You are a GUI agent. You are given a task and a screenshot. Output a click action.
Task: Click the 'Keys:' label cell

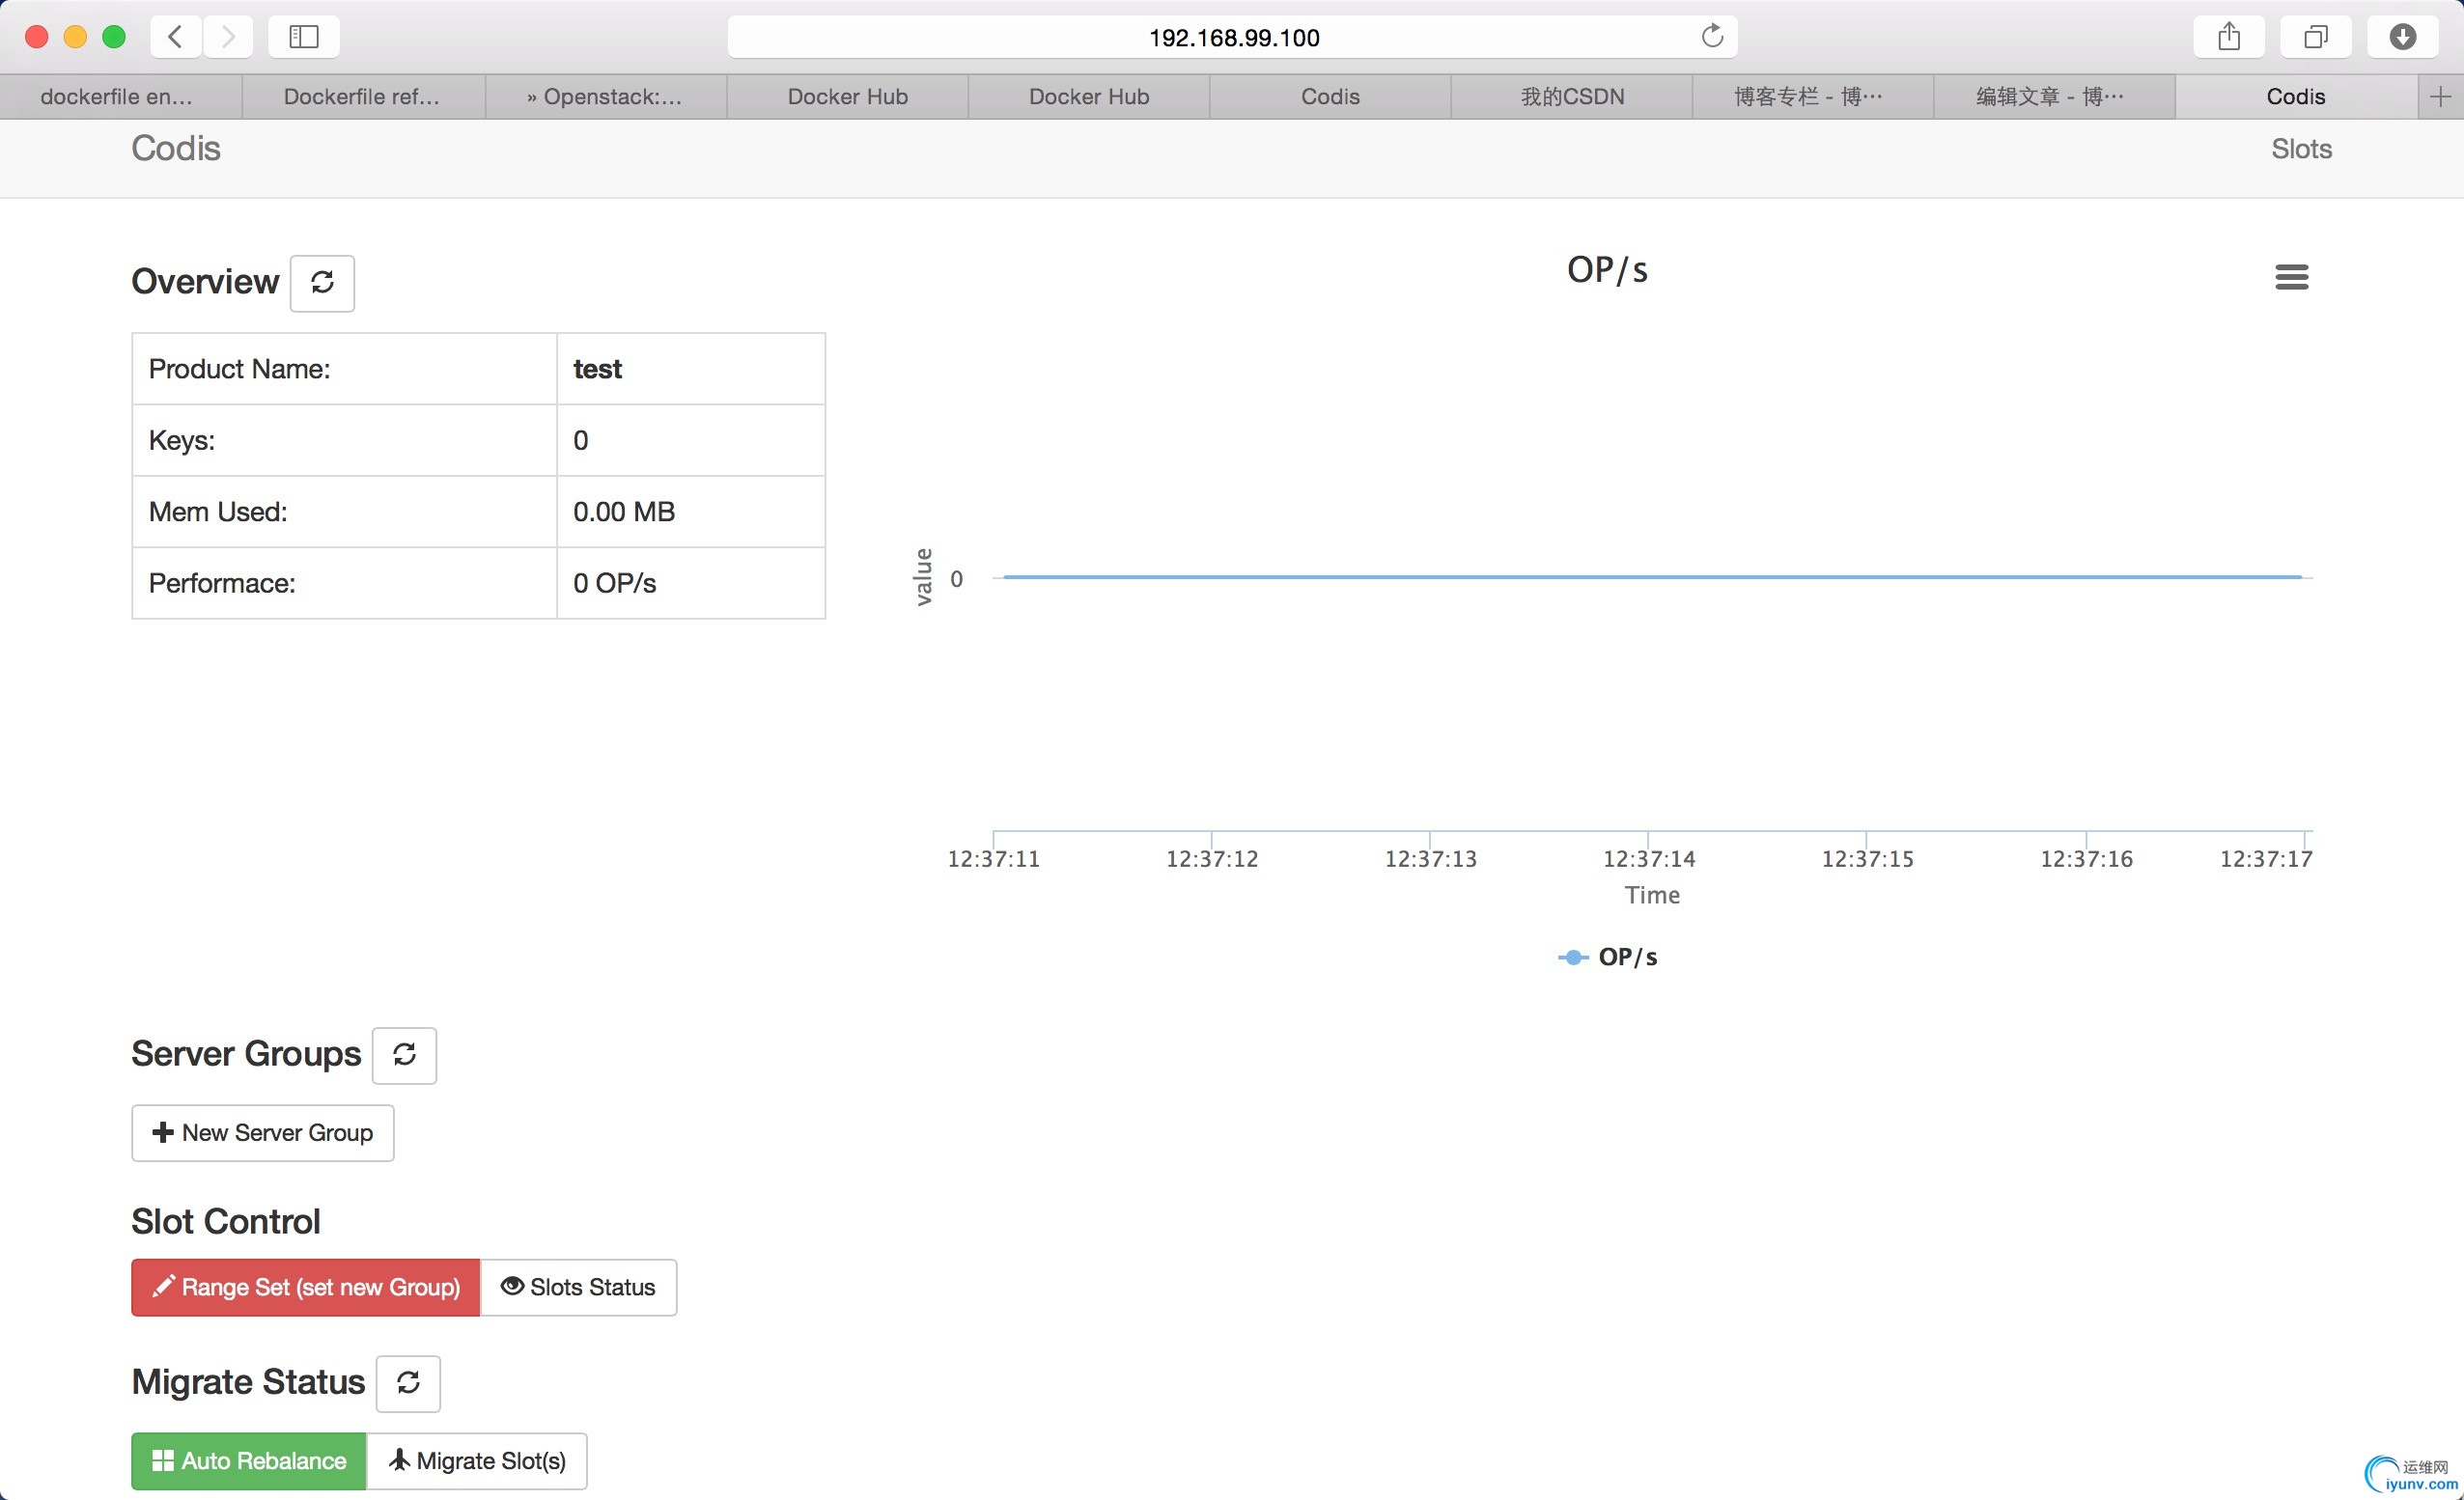click(x=344, y=441)
